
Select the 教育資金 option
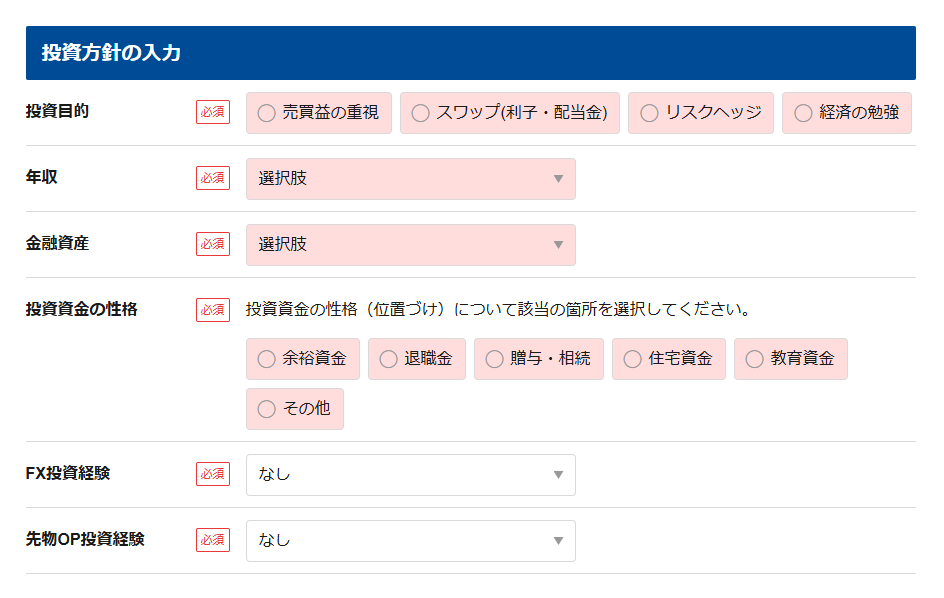pyautogui.click(x=754, y=359)
